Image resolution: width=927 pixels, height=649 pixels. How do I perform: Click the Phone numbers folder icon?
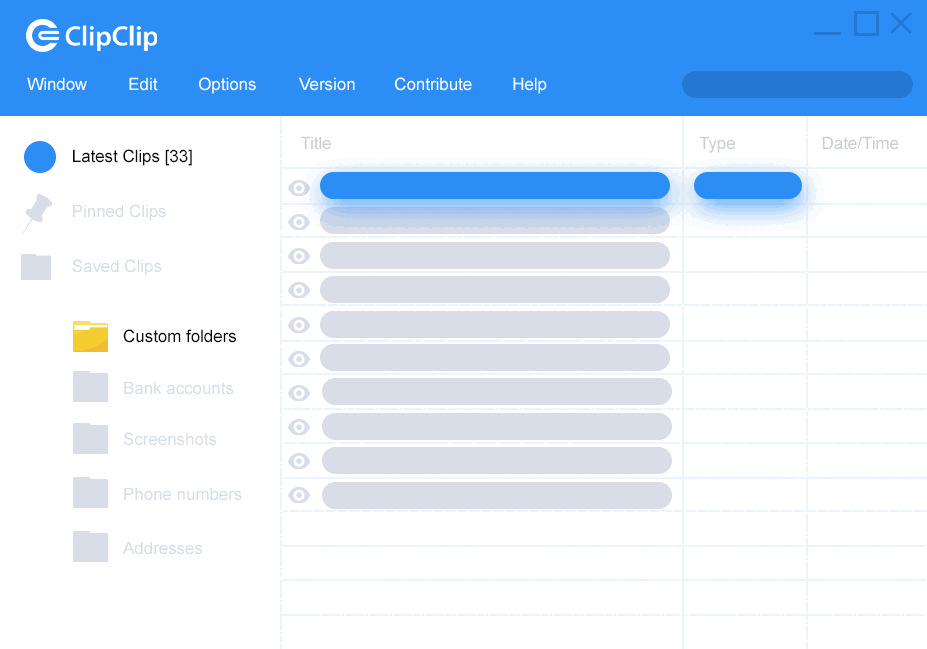(90, 493)
